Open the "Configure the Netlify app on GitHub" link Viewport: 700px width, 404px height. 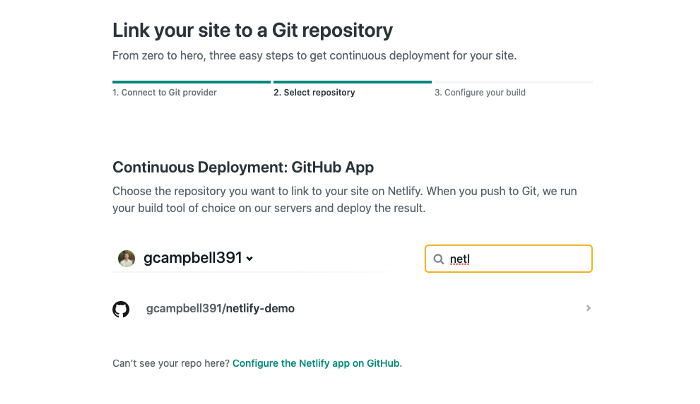[317, 363]
